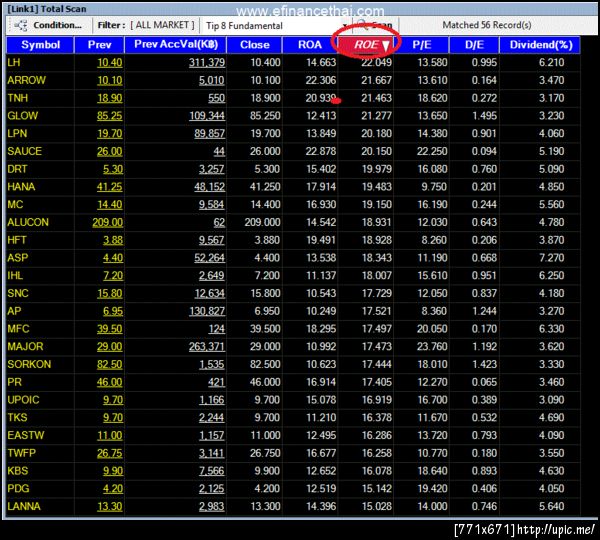The image size is (600, 540).
Task: Select the GLOW symbol
Action: [x=23, y=116]
